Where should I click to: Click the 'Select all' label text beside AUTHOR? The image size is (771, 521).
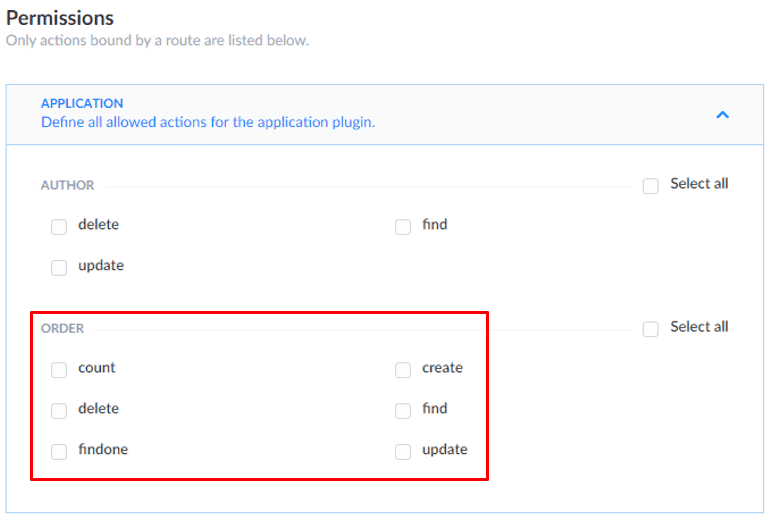click(699, 184)
